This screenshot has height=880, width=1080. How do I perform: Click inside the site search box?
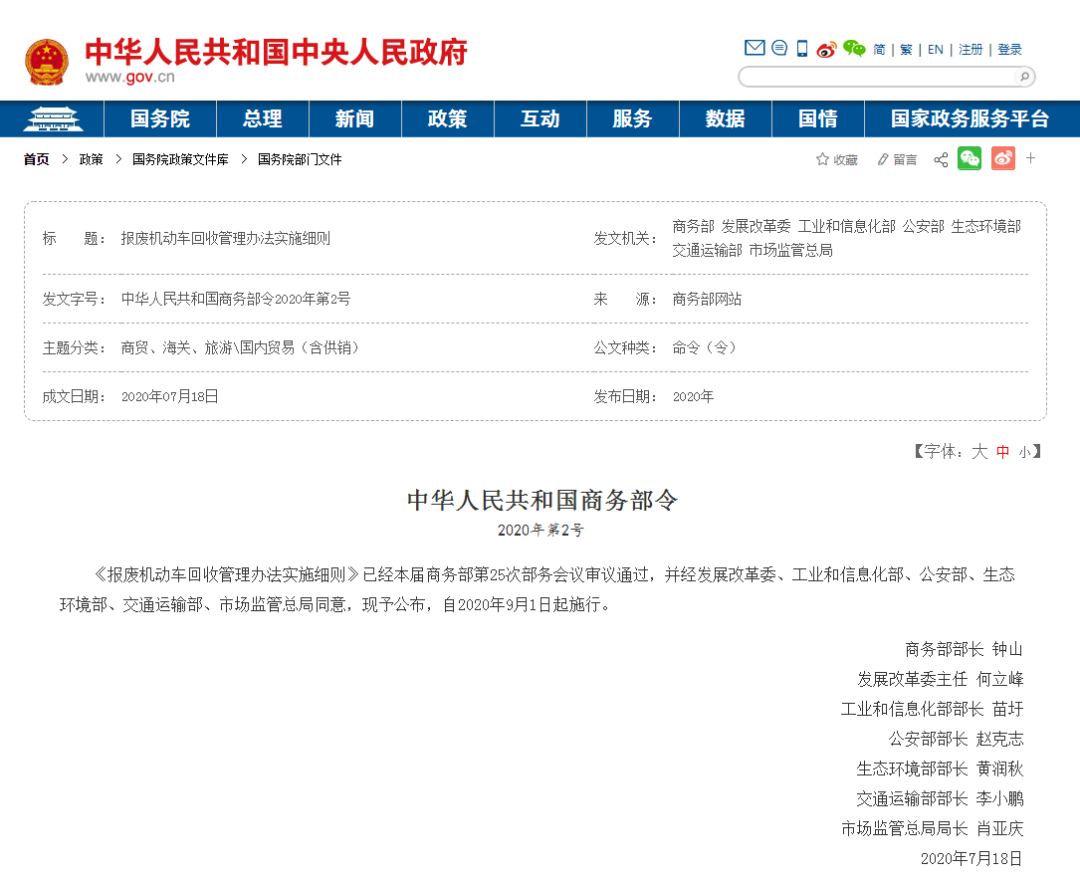tap(875, 77)
